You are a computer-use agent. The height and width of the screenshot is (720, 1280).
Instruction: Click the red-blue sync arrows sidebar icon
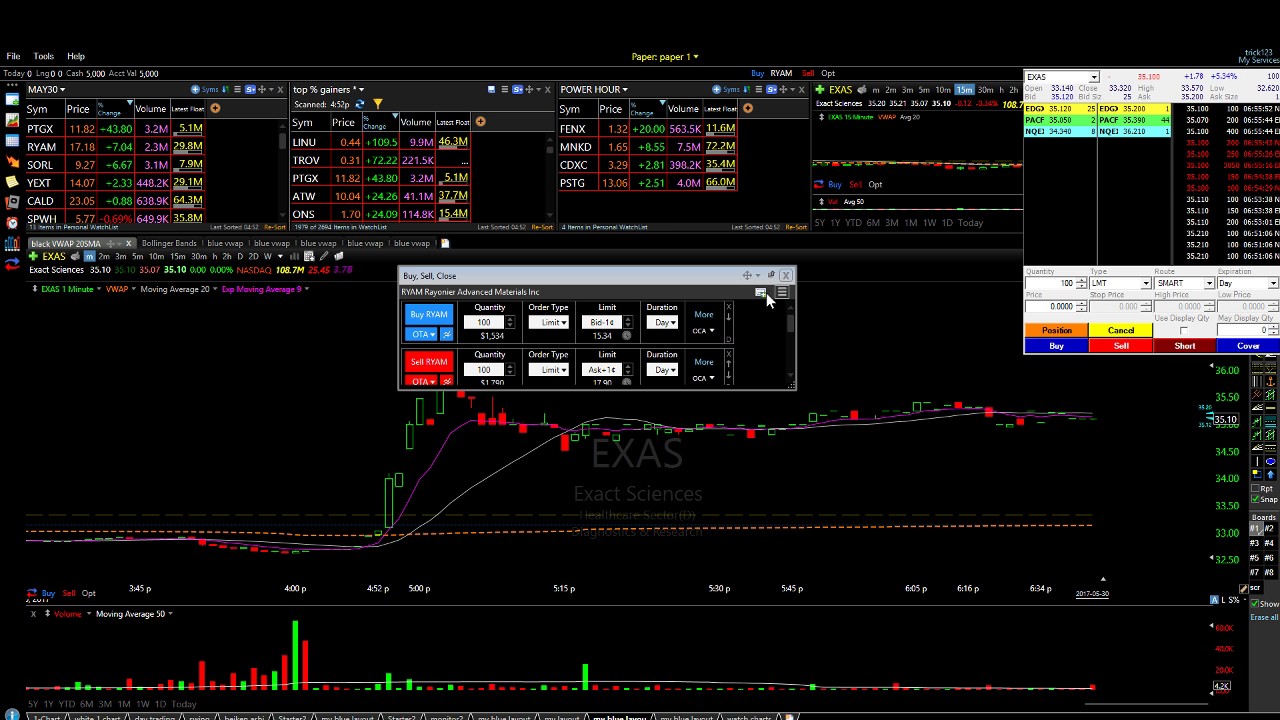point(12,264)
